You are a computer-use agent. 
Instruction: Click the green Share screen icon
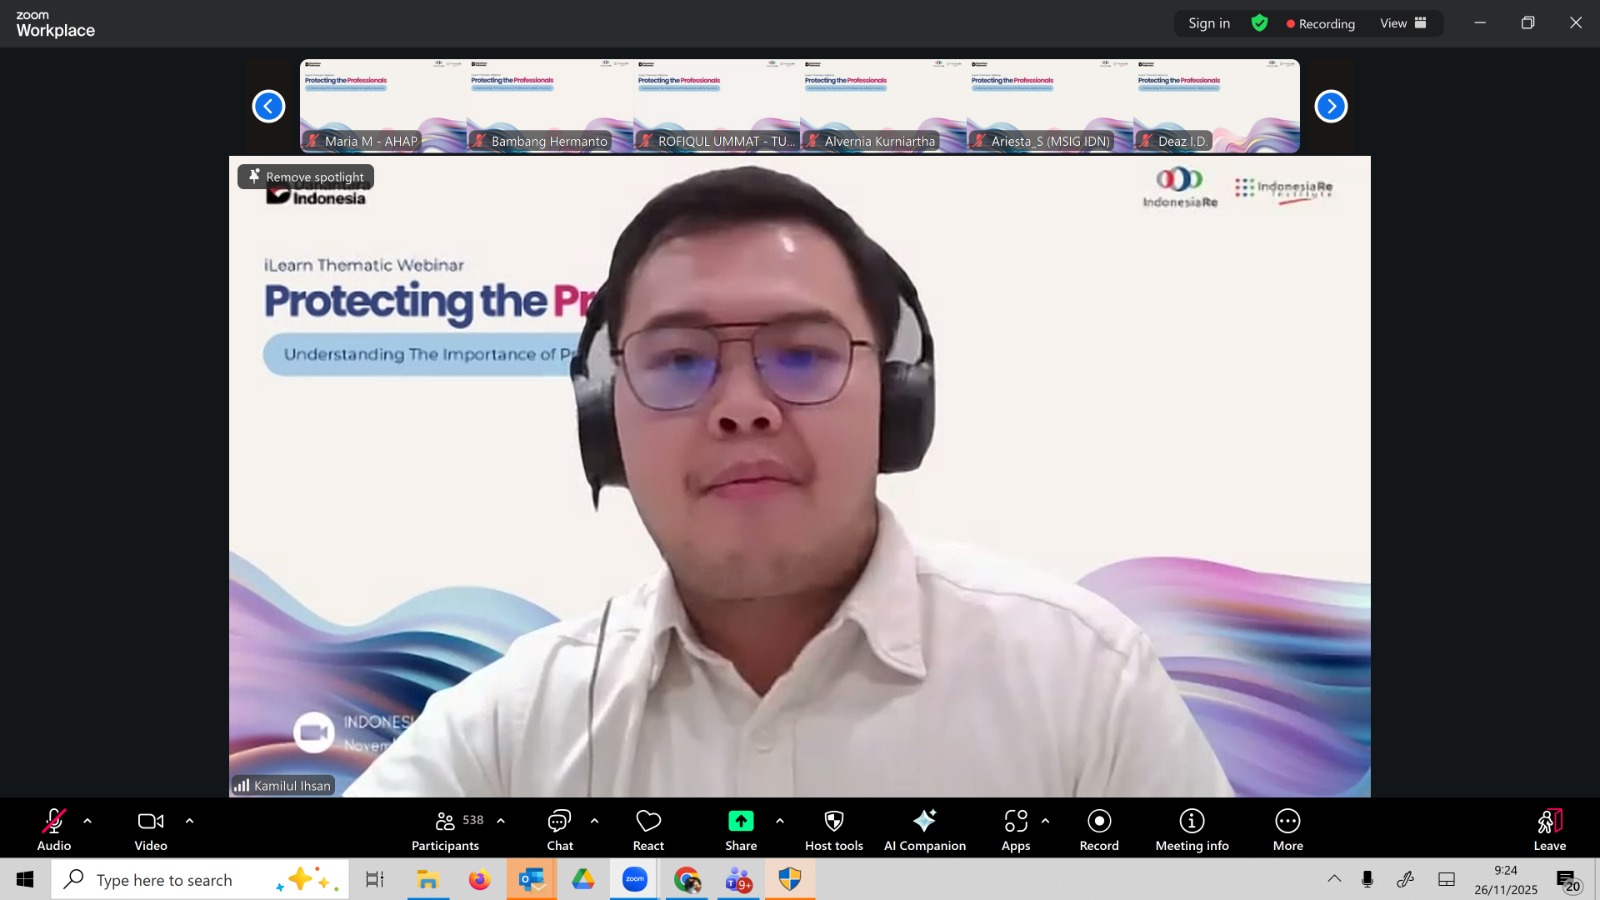tap(740, 821)
